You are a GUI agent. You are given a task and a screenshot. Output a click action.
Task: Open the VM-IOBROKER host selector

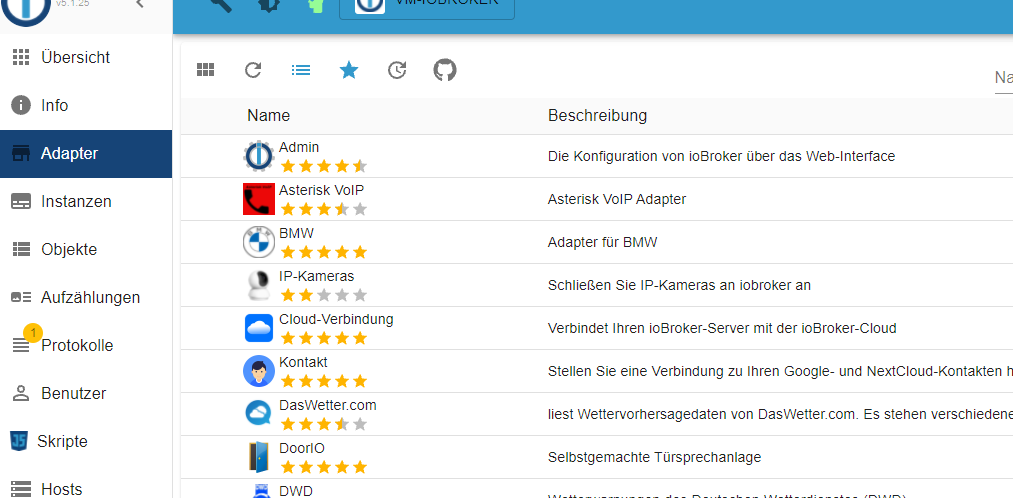point(427,6)
